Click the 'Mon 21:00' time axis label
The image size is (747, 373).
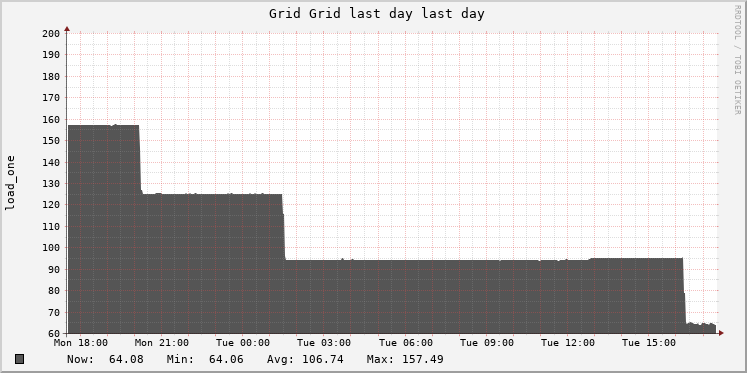162,343
